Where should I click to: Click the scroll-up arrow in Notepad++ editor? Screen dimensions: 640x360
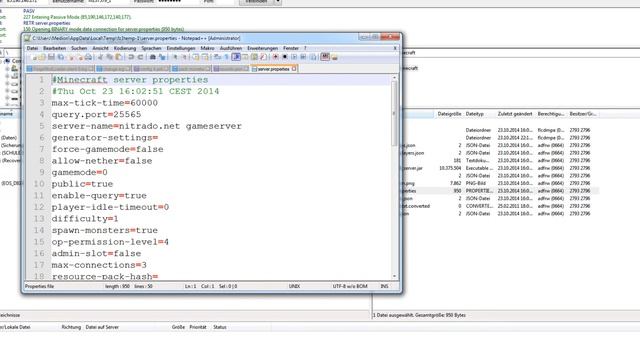[x=394, y=78]
